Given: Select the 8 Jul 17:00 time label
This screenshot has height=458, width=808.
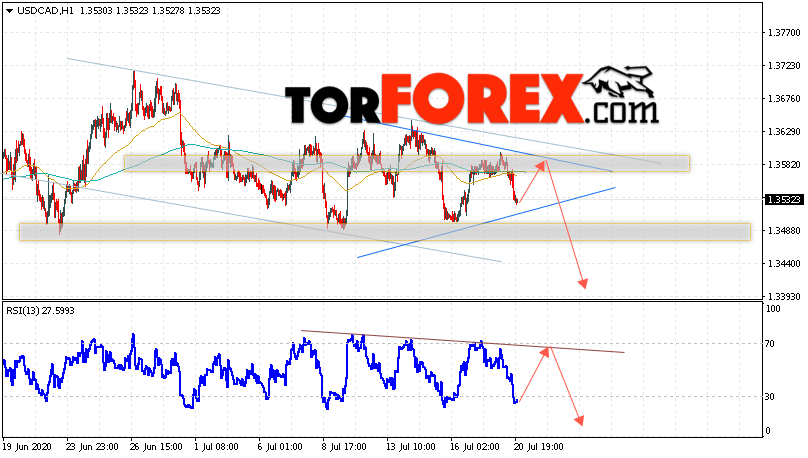Looking at the screenshot, I should 344,446.
